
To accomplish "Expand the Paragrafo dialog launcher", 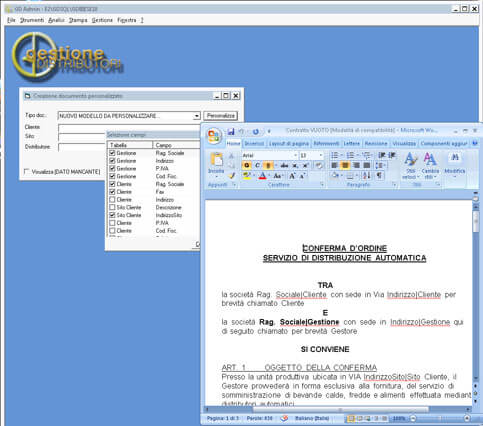I will (394, 184).
